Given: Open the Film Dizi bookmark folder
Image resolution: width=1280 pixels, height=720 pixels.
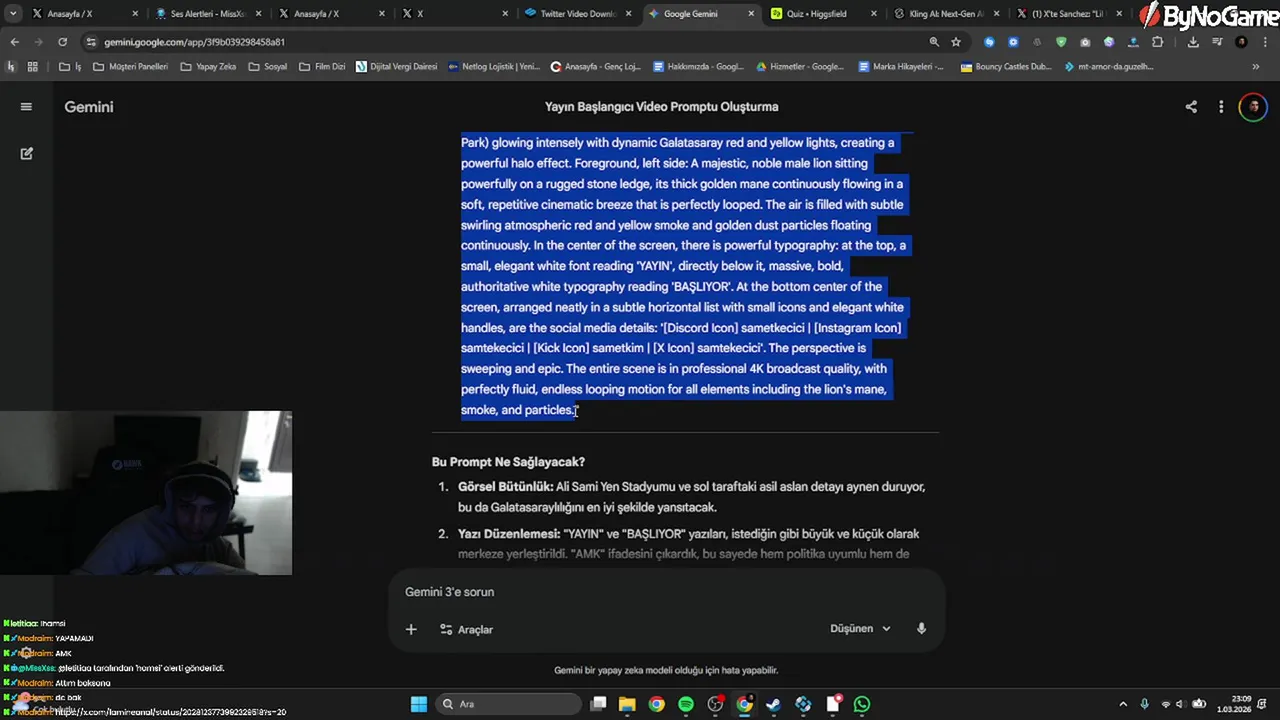Looking at the screenshot, I should pos(322,67).
